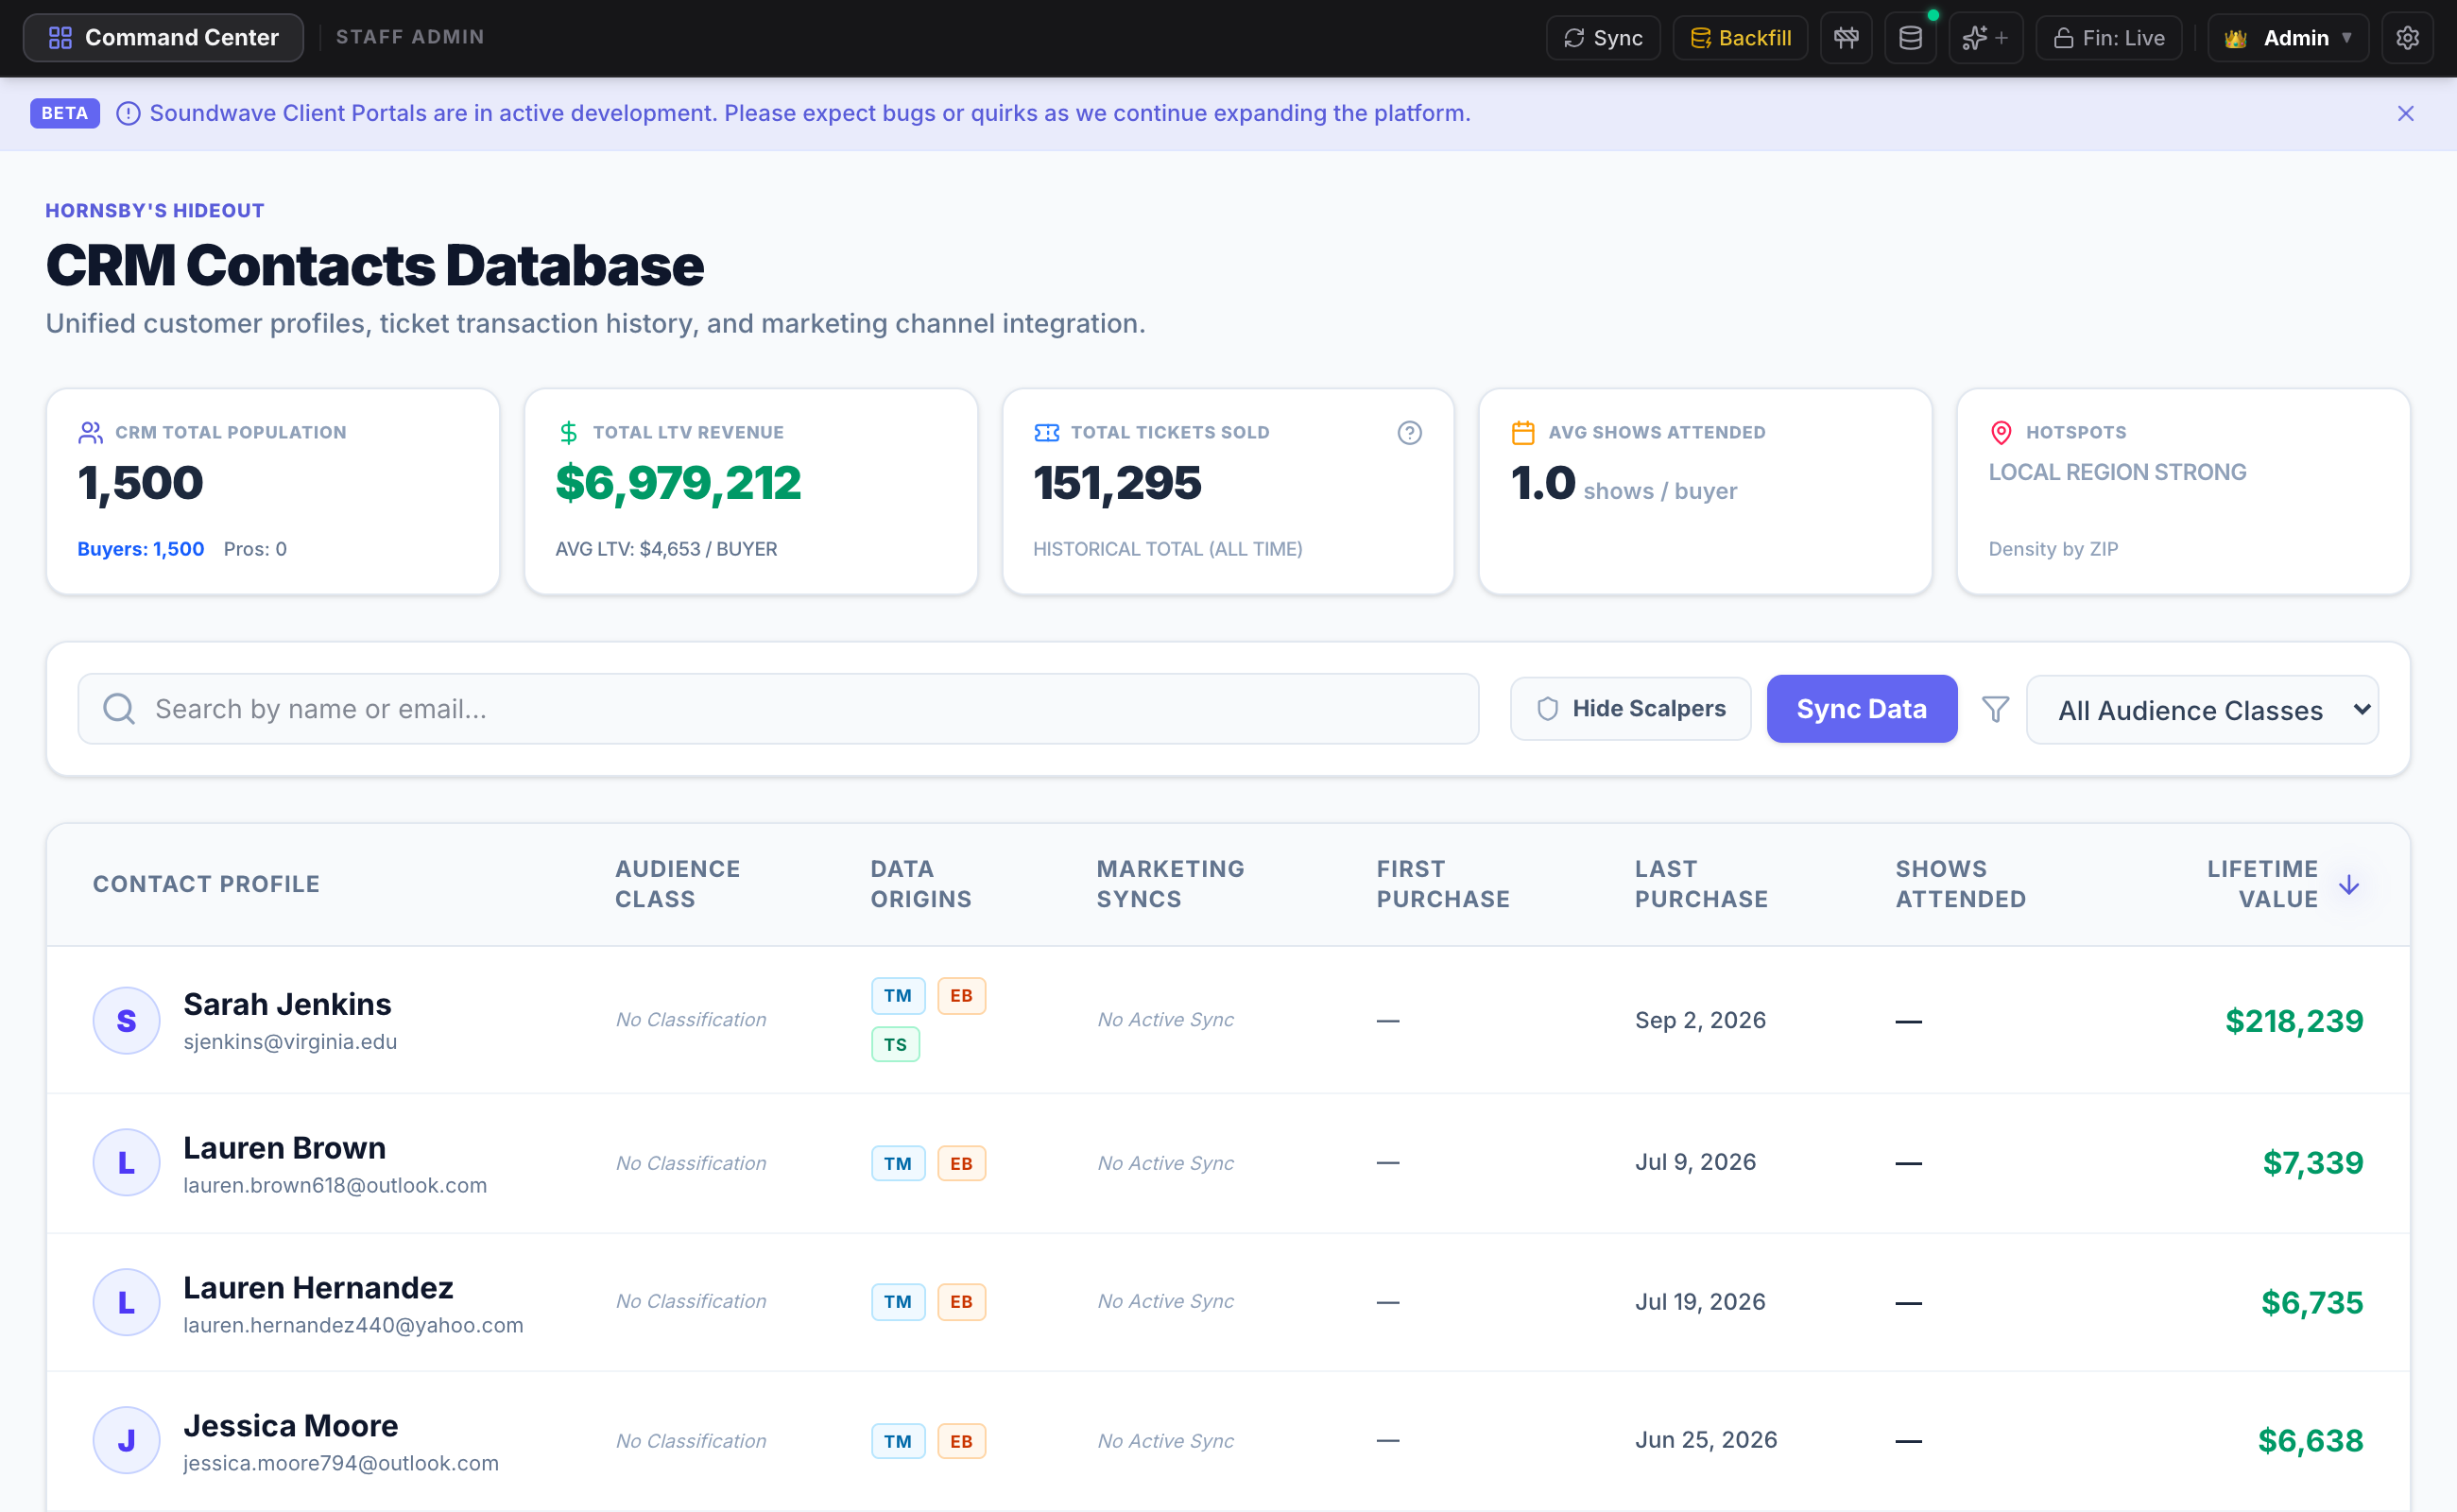Click the funnel filter icon

tap(1995, 709)
